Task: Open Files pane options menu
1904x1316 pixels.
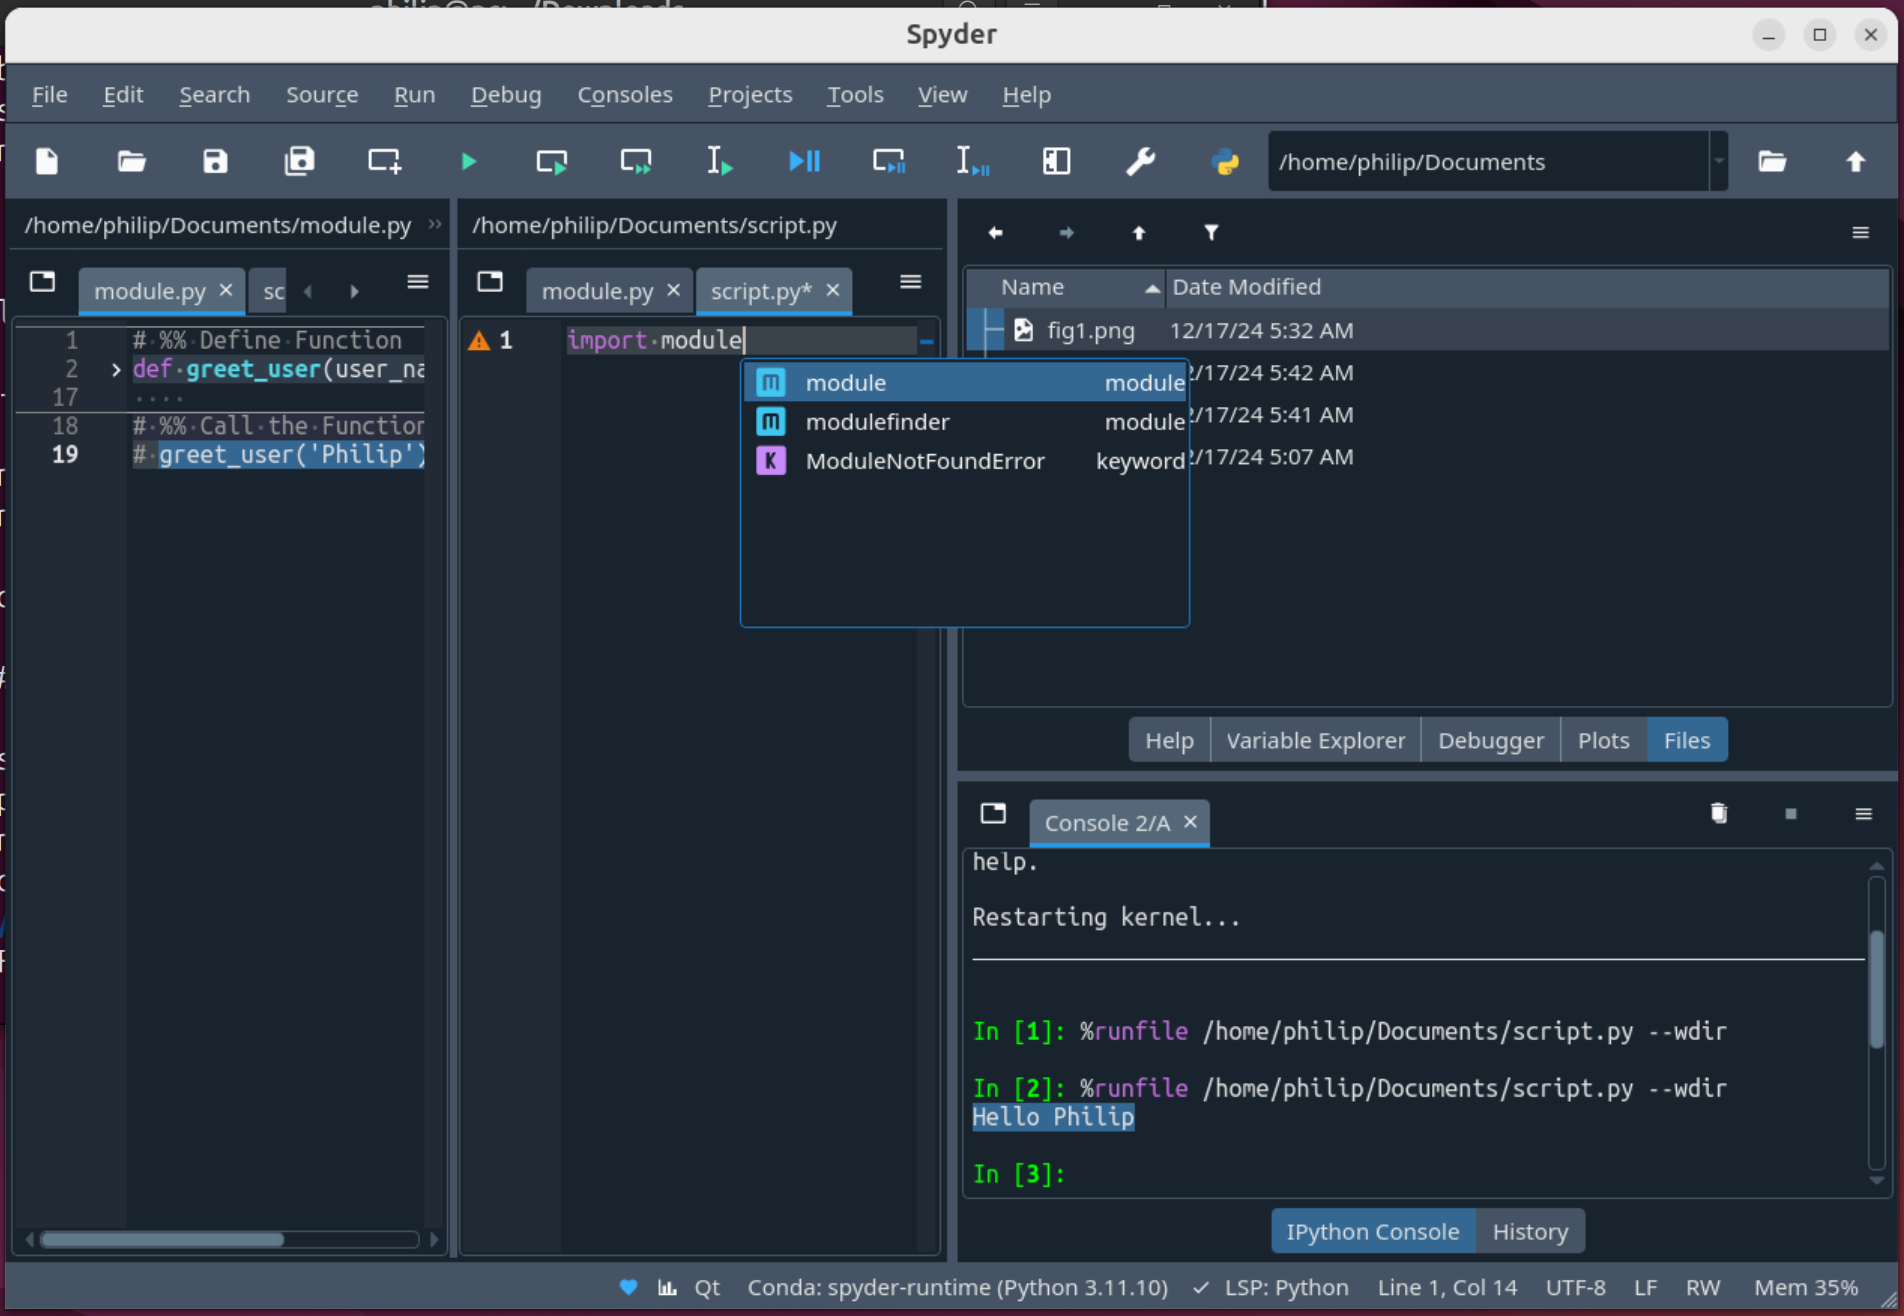Action: [1860, 233]
